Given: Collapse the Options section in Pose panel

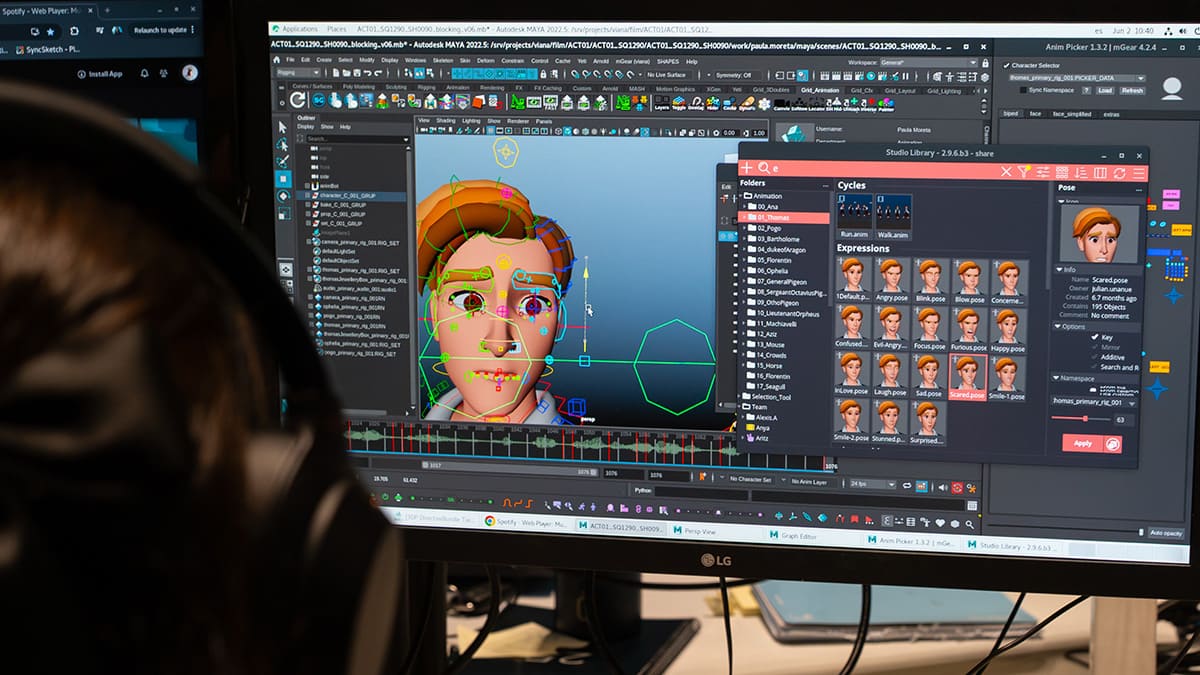Looking at the screenshot, I should [x=1058, y=327].
